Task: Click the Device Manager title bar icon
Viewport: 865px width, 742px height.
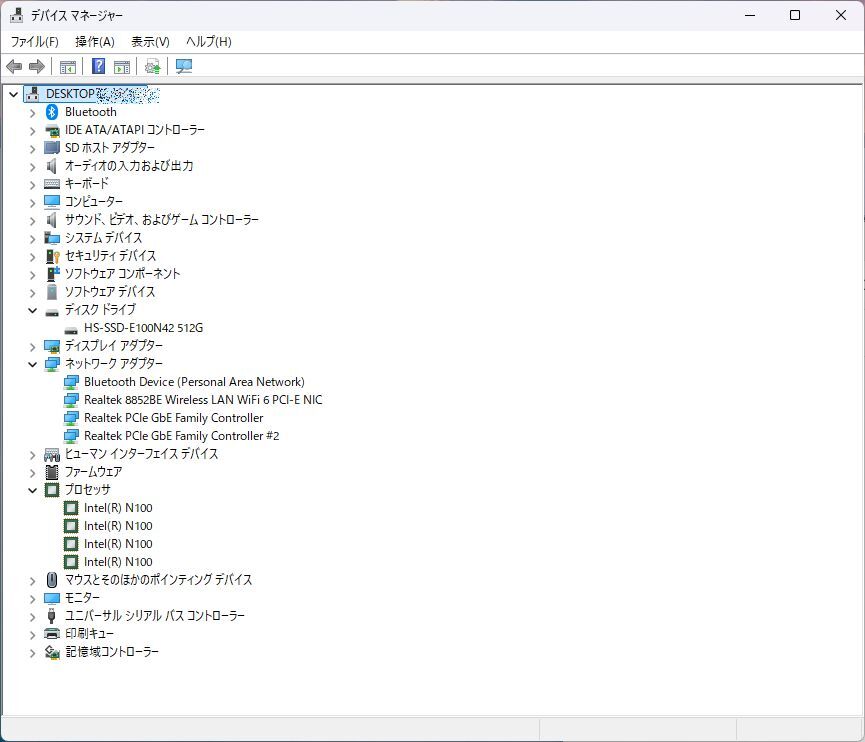Action: tap(17, 15)
